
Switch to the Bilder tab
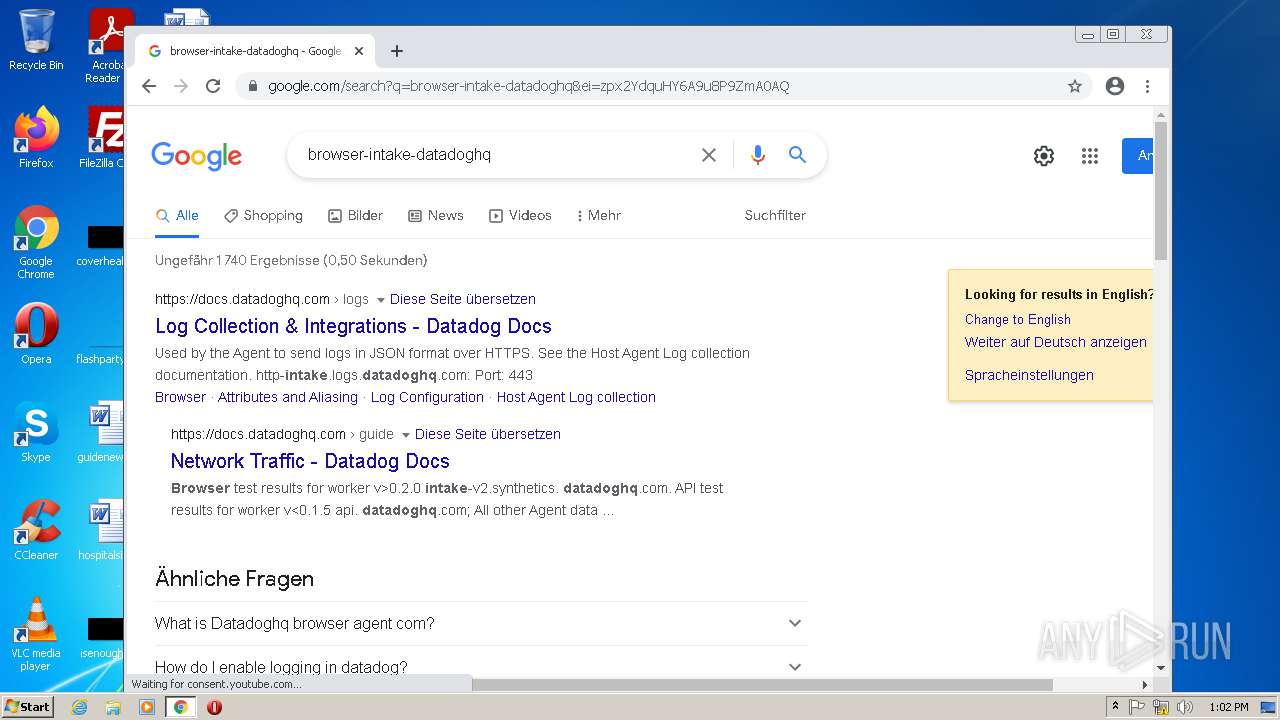coord(355,215)
